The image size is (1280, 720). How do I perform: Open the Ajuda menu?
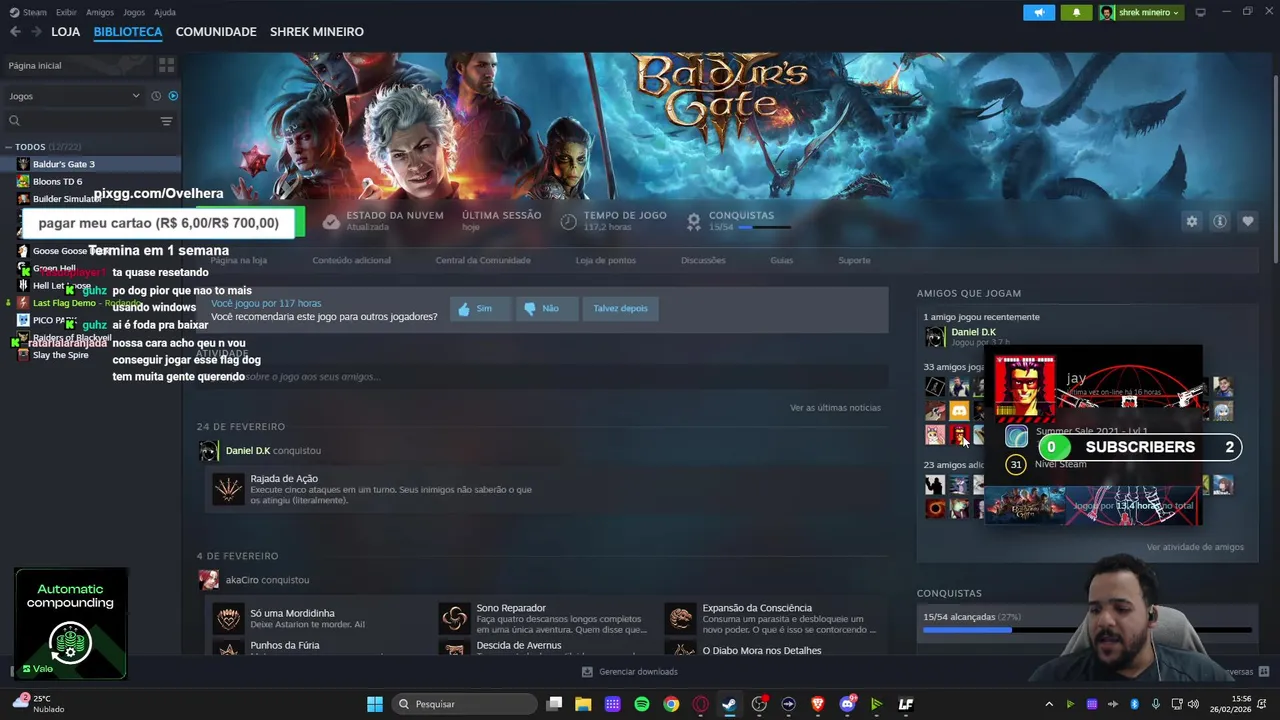165,12
